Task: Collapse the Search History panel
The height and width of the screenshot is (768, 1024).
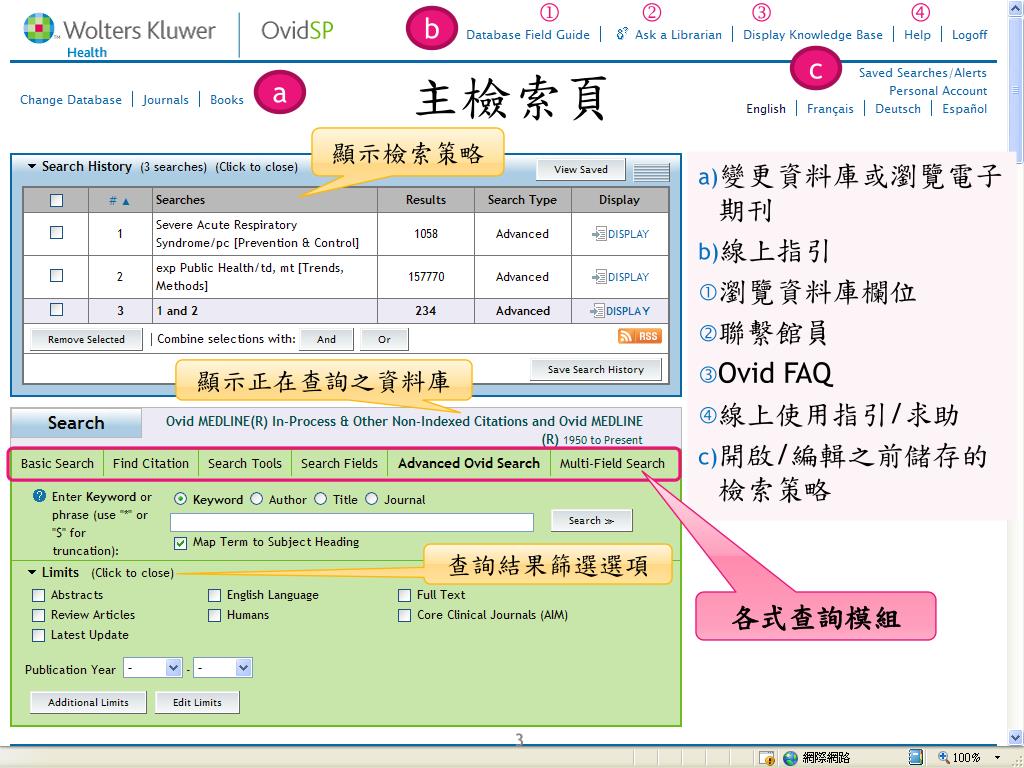Action: tap(31, 167)
